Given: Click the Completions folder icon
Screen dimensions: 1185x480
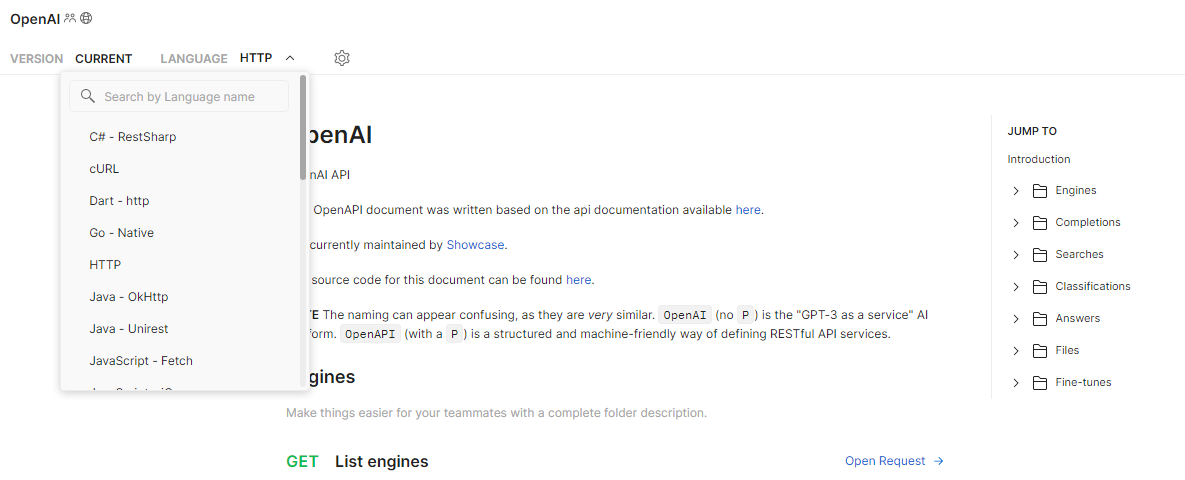Looking at the screenshot, I should [x=1039, y=223].
